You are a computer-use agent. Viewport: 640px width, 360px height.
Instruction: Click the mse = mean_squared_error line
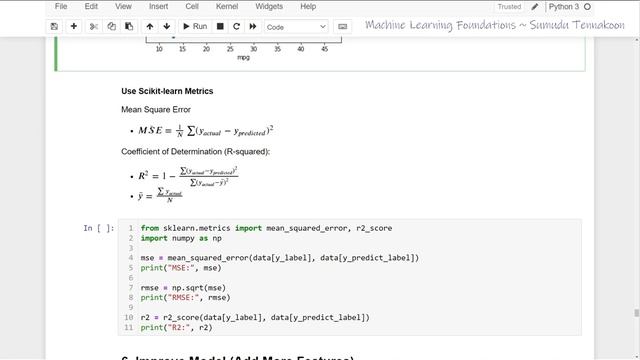pos(280,258)
